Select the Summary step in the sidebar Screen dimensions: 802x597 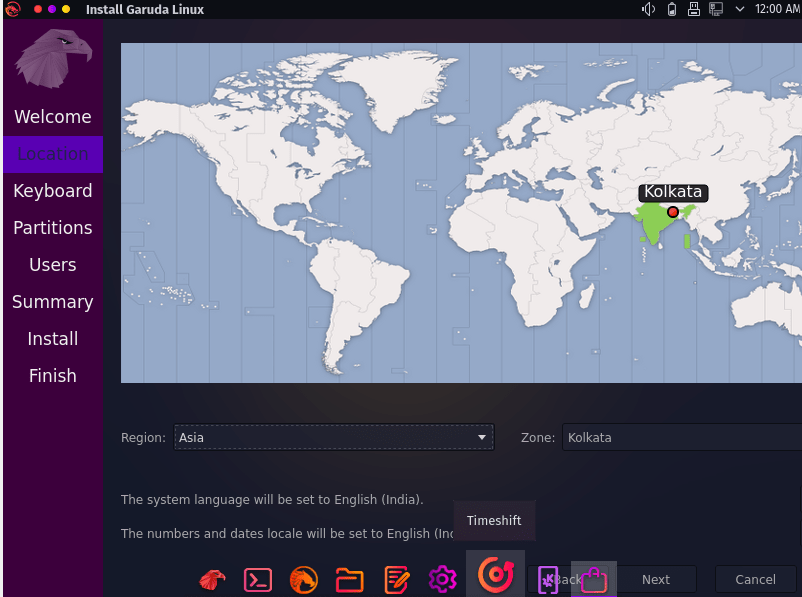pyautogui.click(x=53, y=302)
